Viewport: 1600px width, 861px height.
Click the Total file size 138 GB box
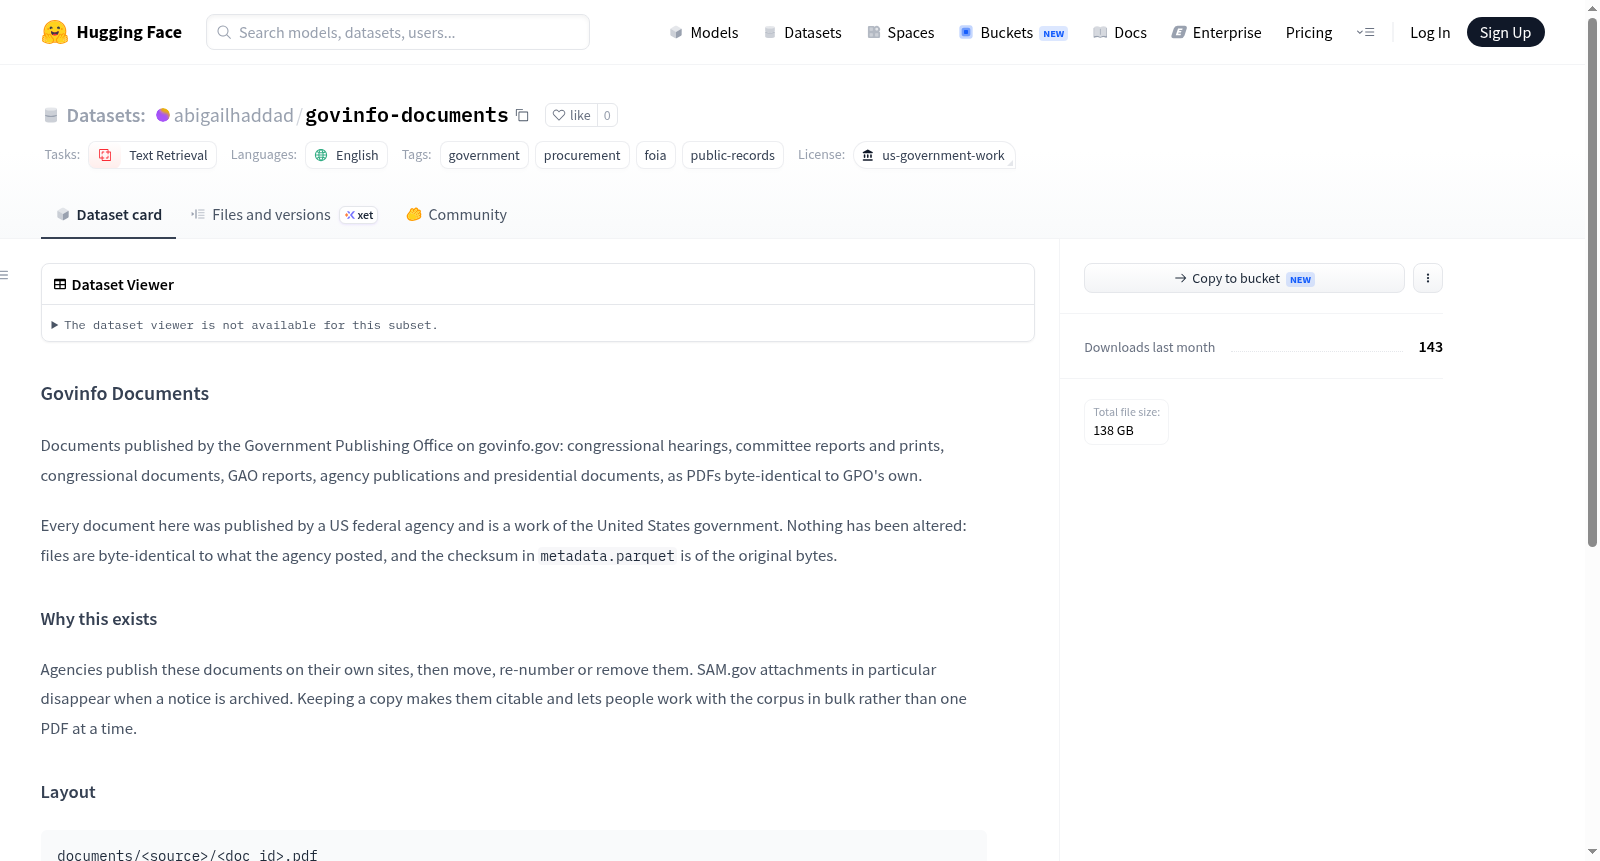1126,421
